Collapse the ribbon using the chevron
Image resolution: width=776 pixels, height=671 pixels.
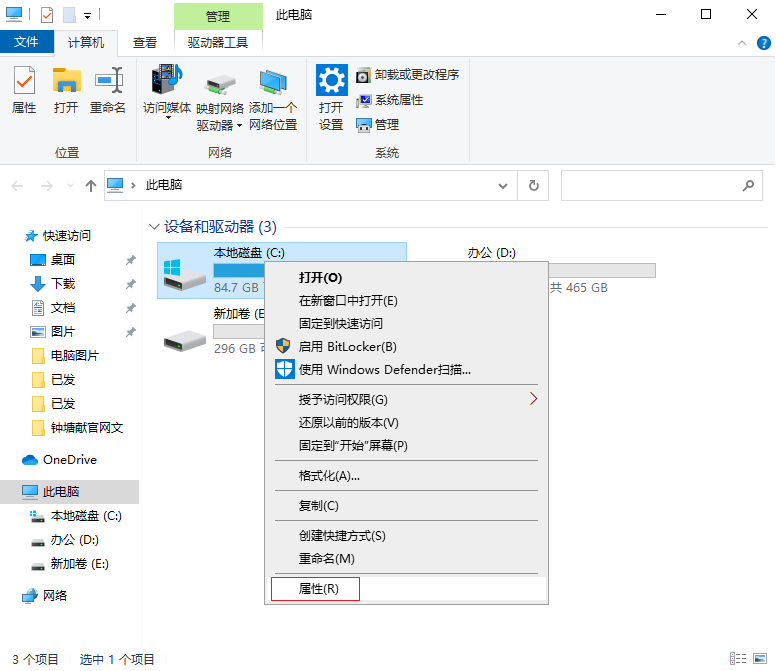[742, 43]
